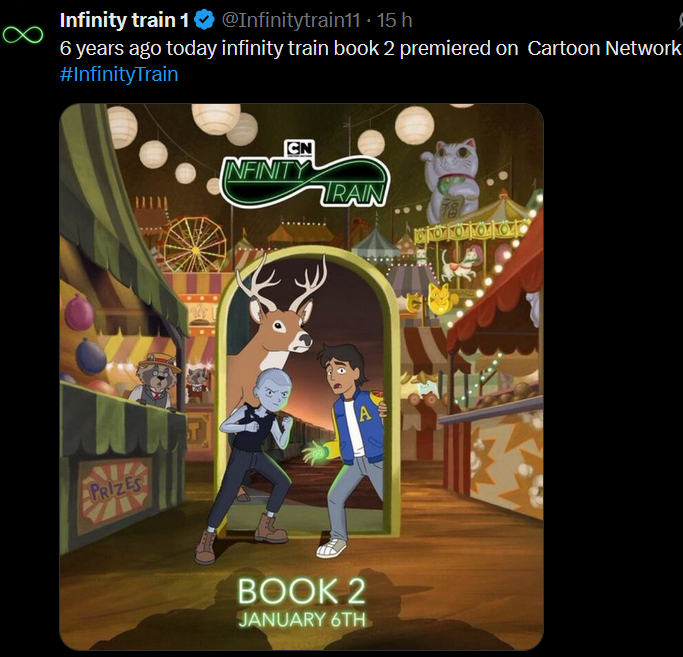Click the JANUARY 6TH date on poster

click(x=301, y=619)
